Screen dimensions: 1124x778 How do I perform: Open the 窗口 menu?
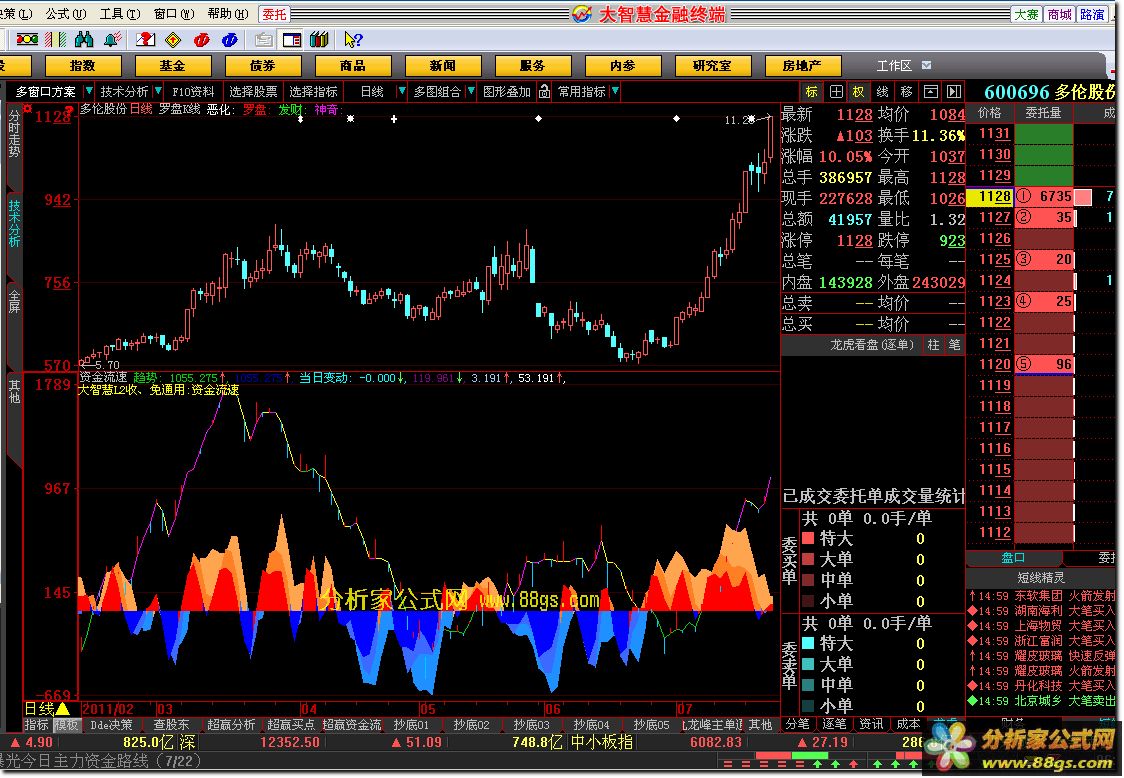pos(173,14)
